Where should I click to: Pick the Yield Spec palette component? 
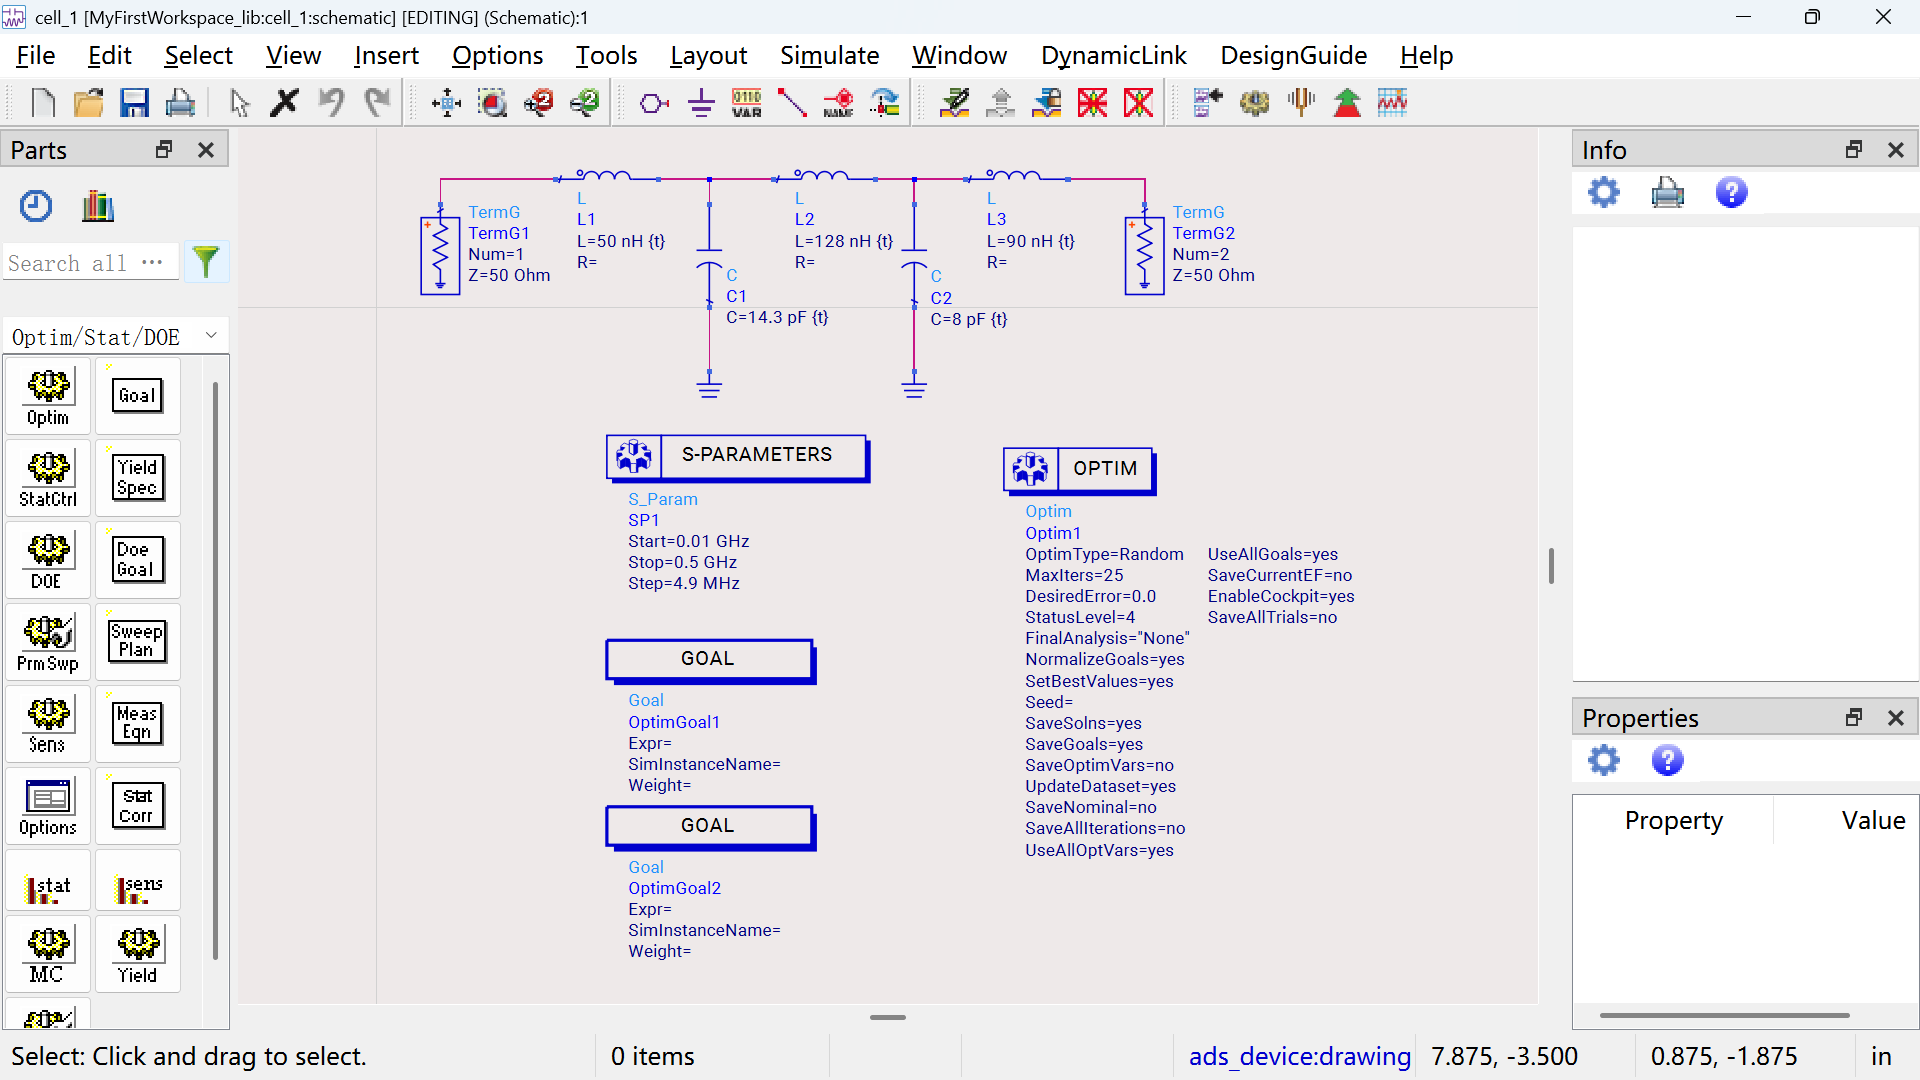[x=138, y=478]
